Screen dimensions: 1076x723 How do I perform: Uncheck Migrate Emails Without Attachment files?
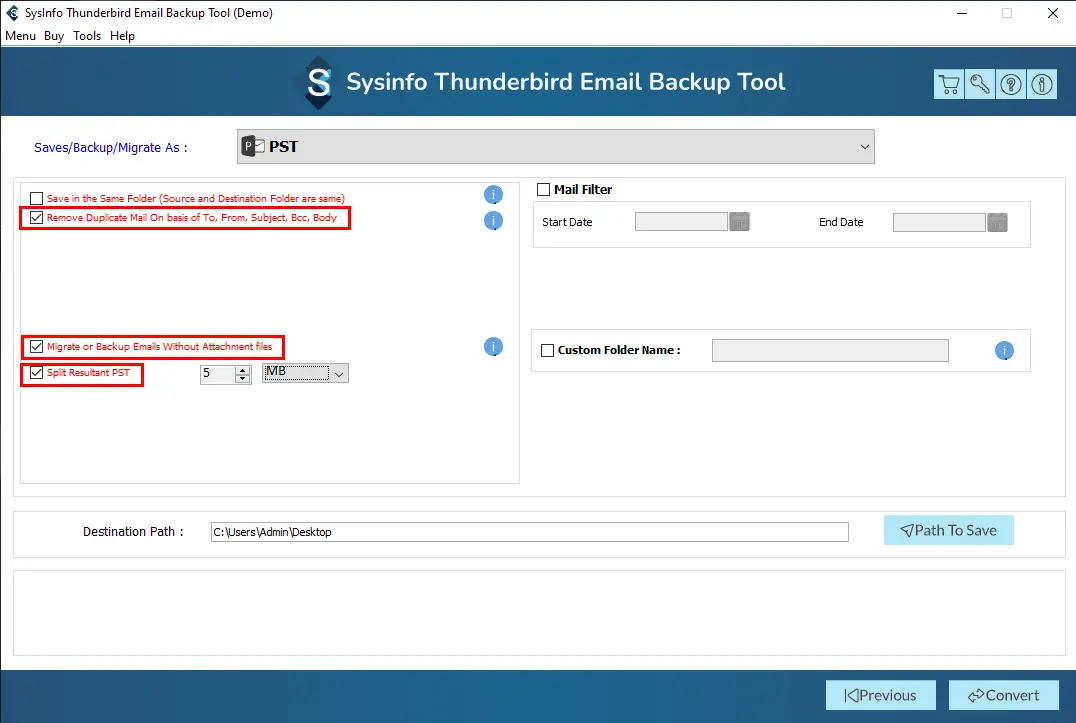(36, 346)
